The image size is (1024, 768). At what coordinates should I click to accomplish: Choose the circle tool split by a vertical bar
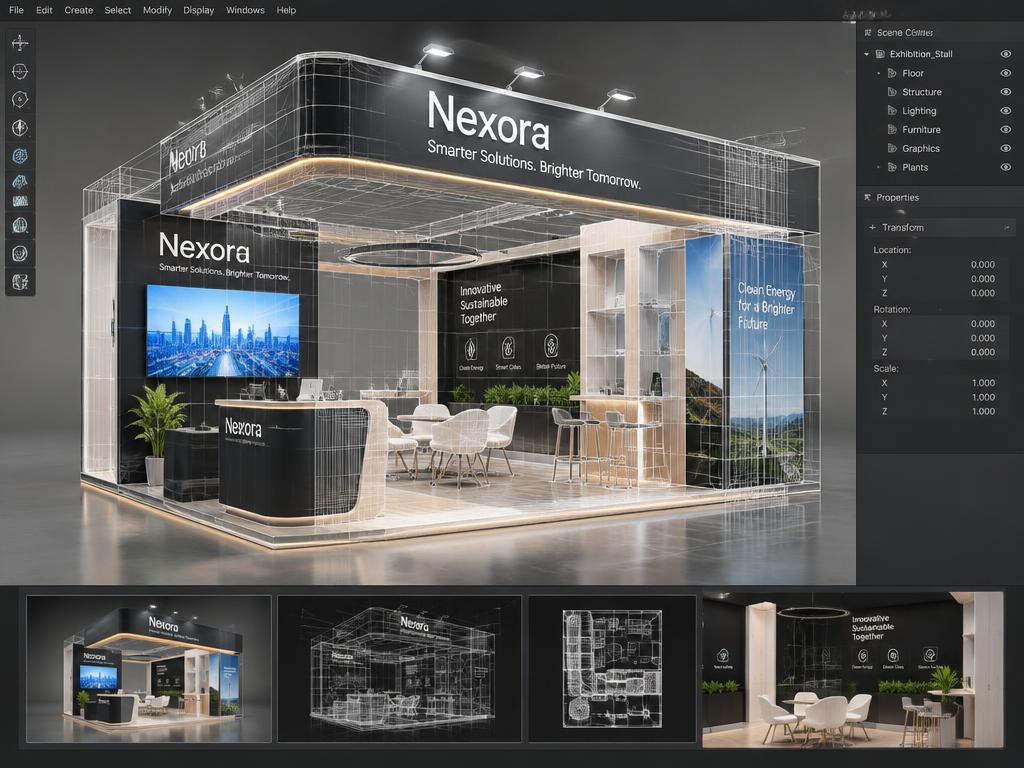[20, 127]
